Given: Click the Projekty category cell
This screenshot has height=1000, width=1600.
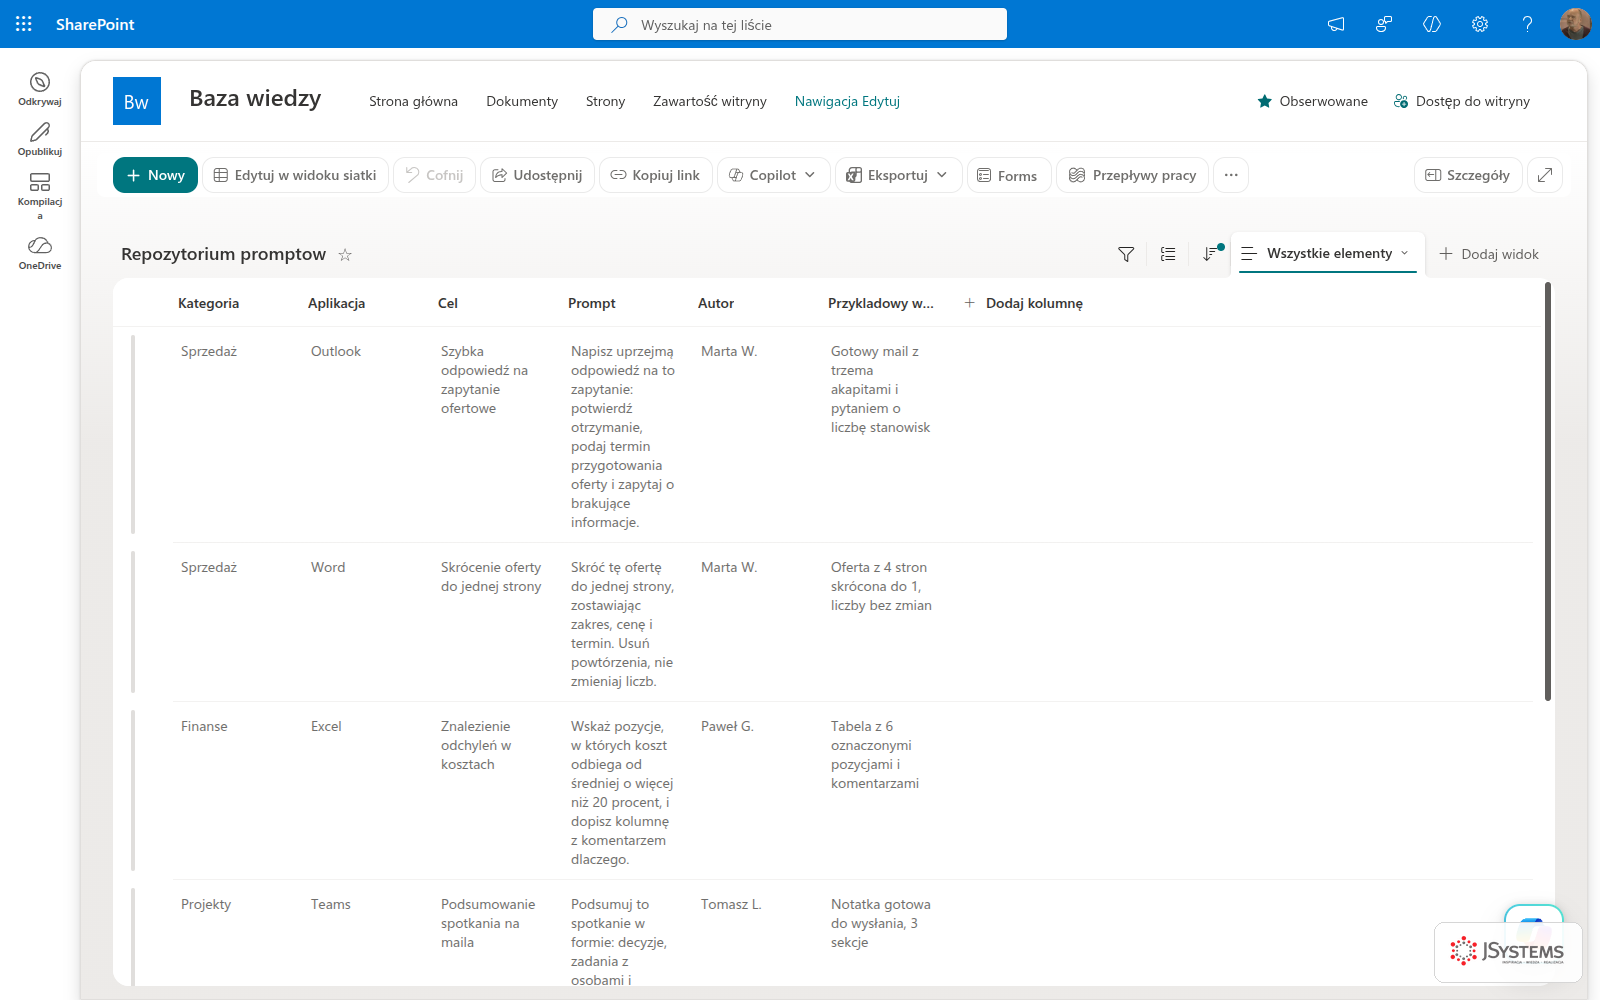Looking at the screenshot, I should (x=206, y=904).
